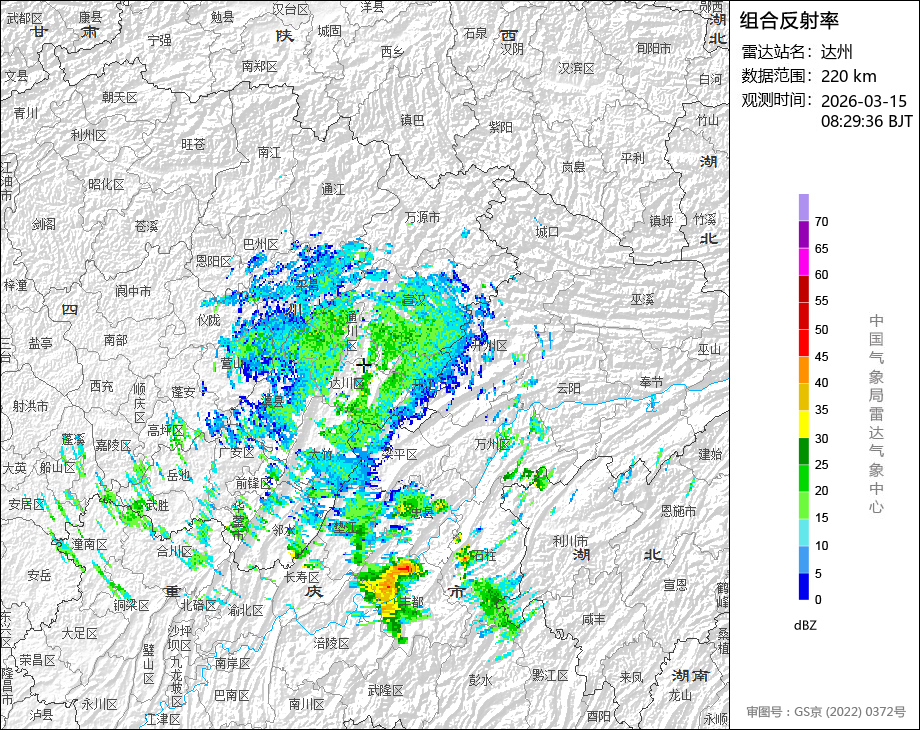Viewport: 920px width, 730px height.
Task: Click the '黔江区' map label
Action: click(x=550, y=675)
